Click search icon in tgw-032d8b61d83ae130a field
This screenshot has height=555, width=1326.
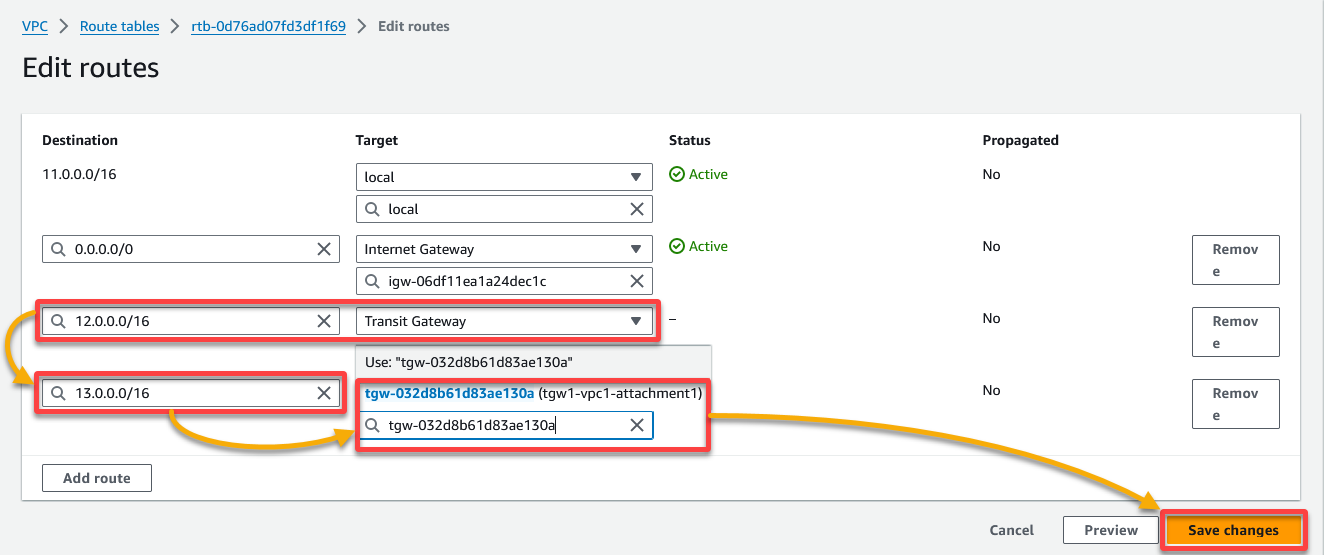(x=372, y=425)
